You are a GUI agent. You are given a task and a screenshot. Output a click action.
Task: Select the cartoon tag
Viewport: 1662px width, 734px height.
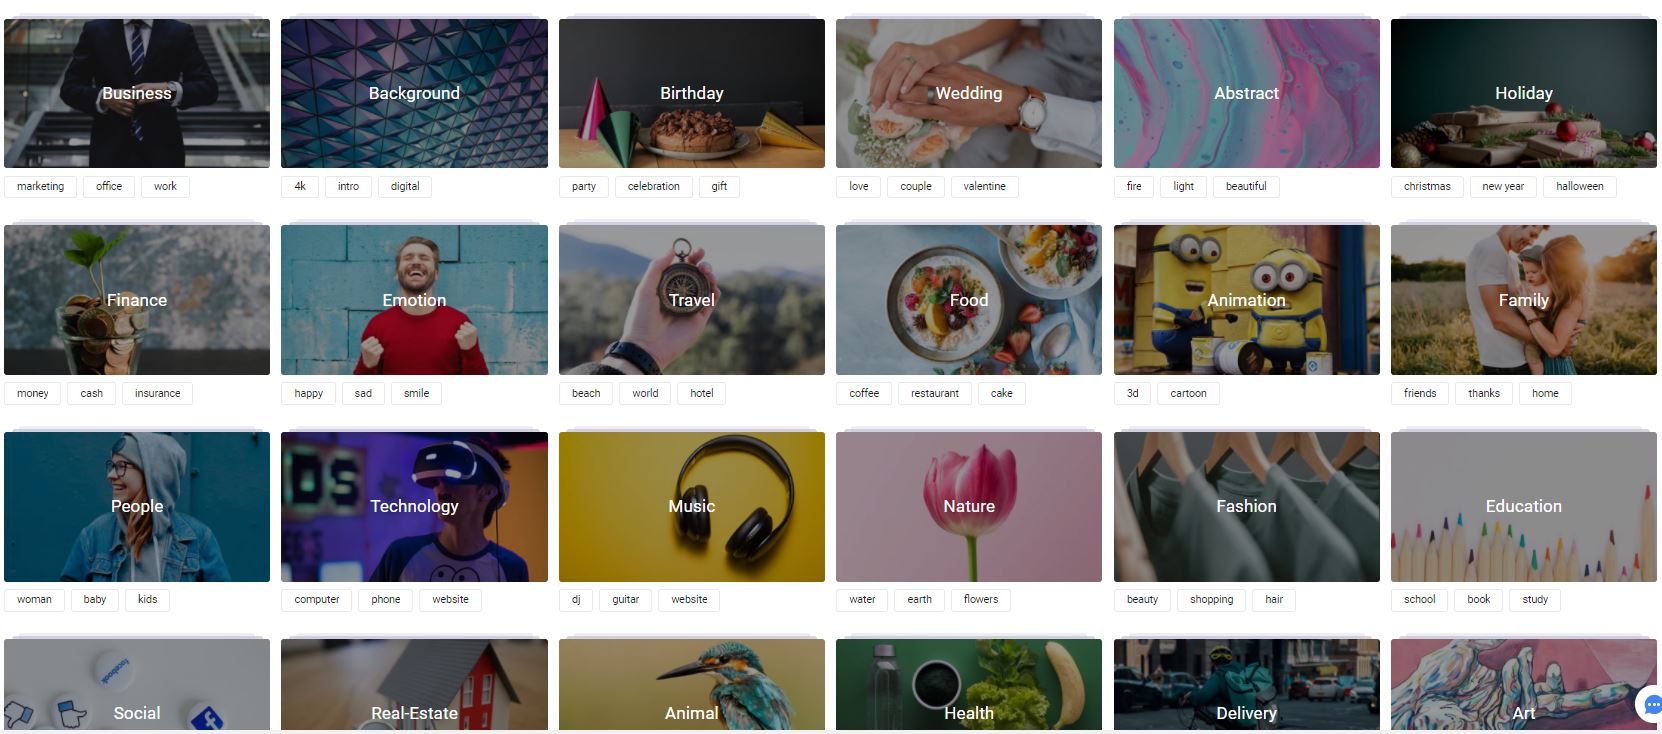1188,393
